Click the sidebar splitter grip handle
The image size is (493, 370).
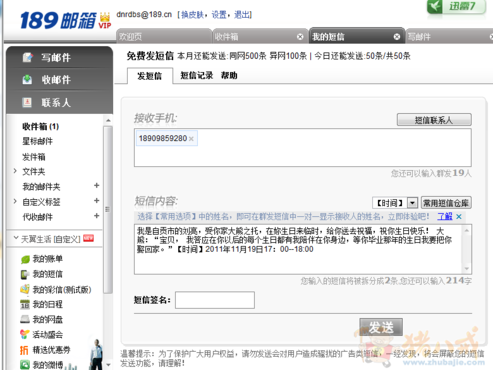tap(107, 209)
